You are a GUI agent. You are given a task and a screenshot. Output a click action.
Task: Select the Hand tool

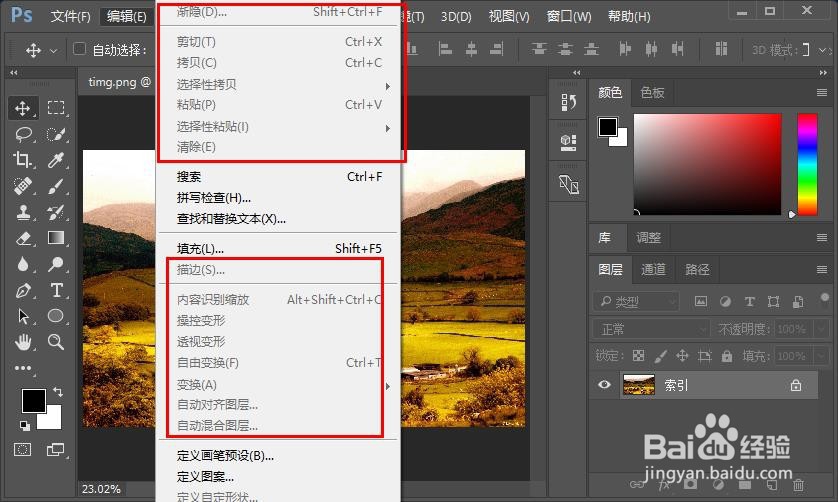[x=22, y=342]
